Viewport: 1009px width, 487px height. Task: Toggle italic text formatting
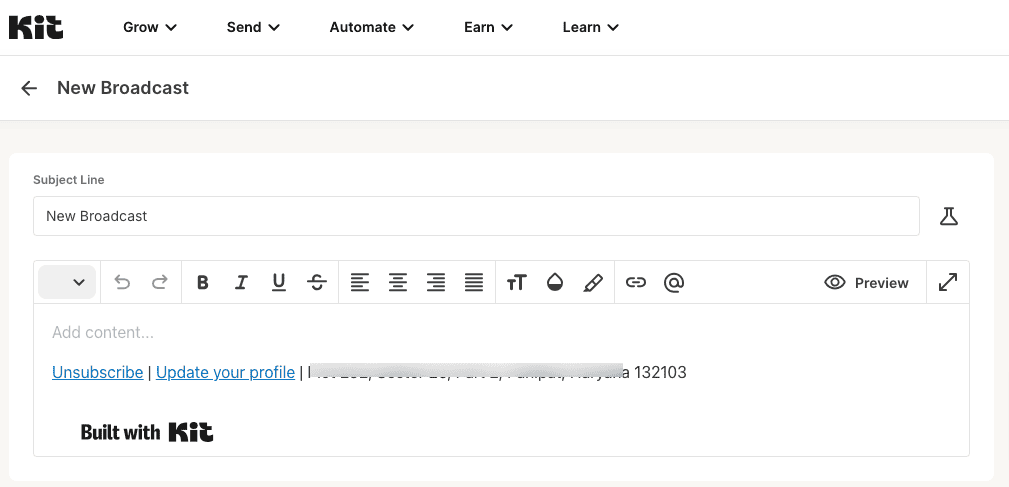(241, 283)
